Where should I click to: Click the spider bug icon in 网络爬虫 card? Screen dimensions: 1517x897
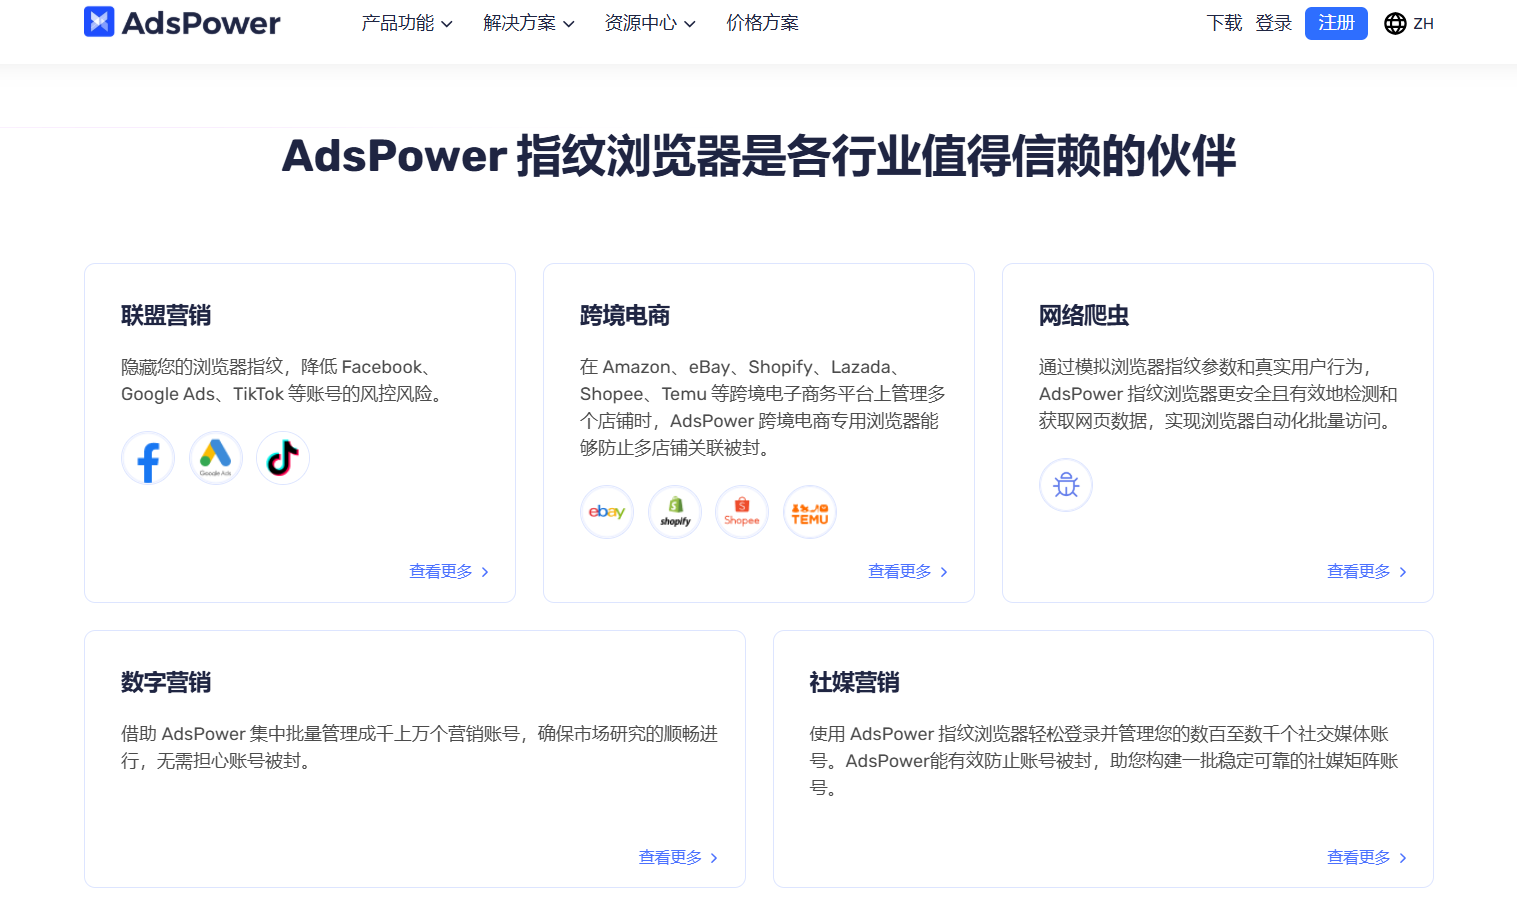pyautogui.click(x=1066, y=485)
